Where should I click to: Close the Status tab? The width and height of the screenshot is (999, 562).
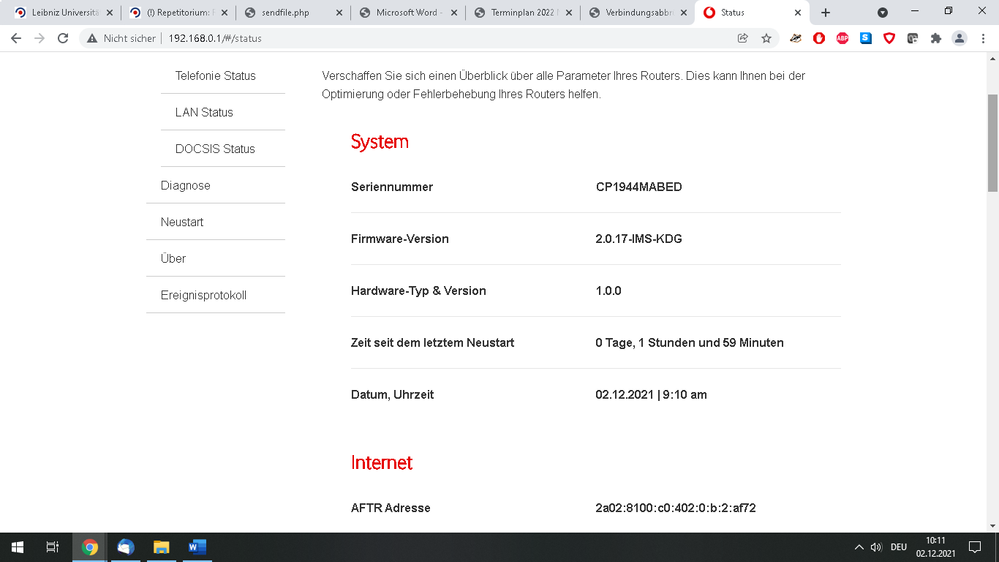pos(797,13)
